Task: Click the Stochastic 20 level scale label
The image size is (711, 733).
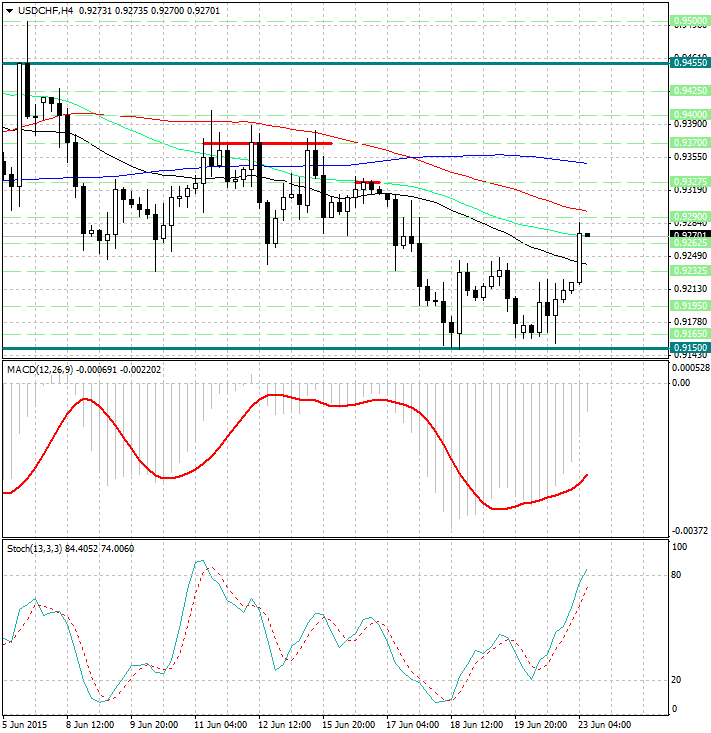Action: (676, 680)
